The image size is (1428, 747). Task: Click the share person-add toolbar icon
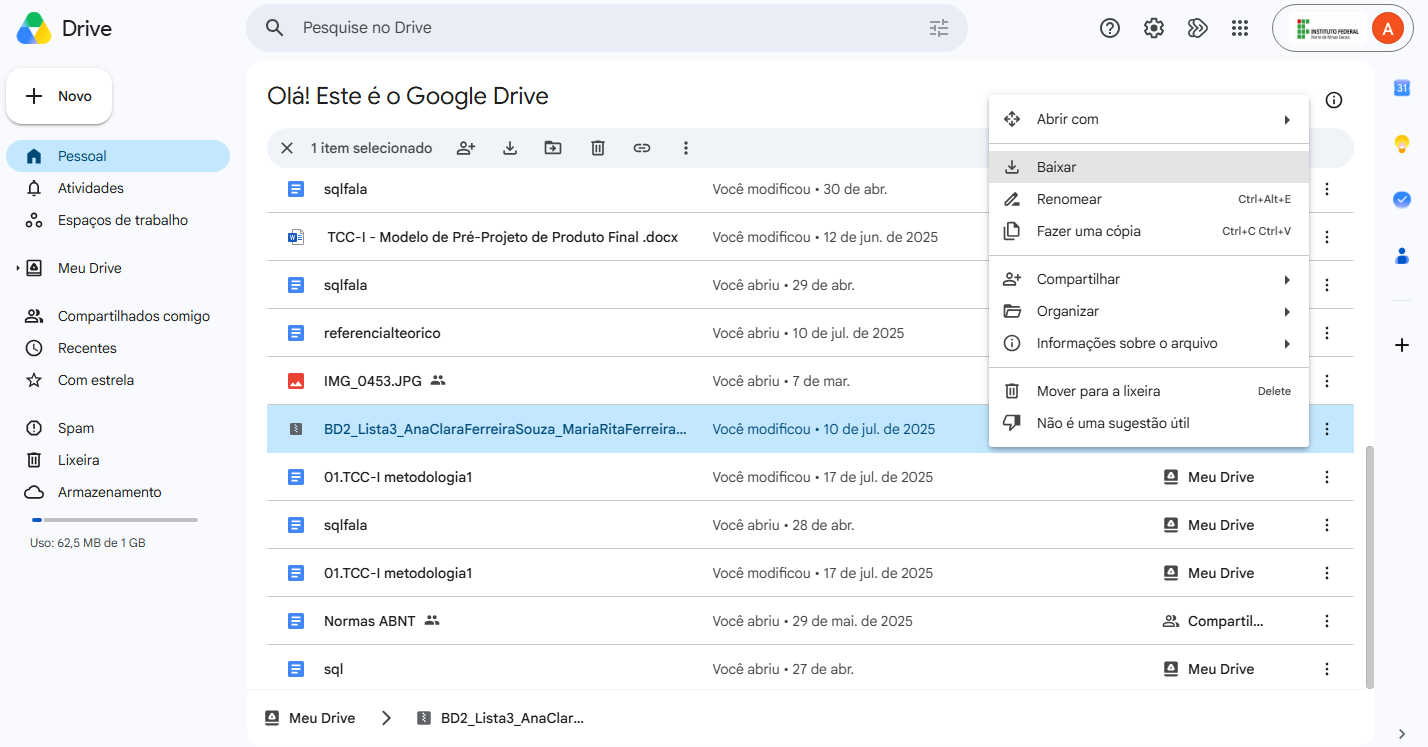point(466,148)
